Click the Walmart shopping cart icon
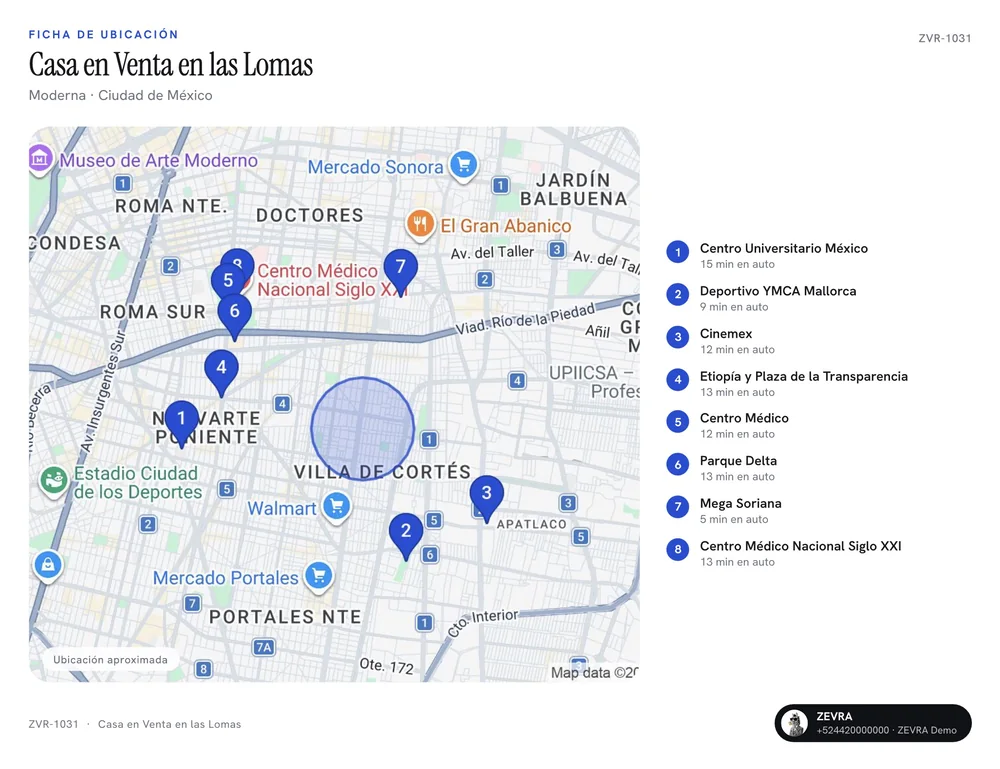 pyautogui.click(x=336, y=507)
